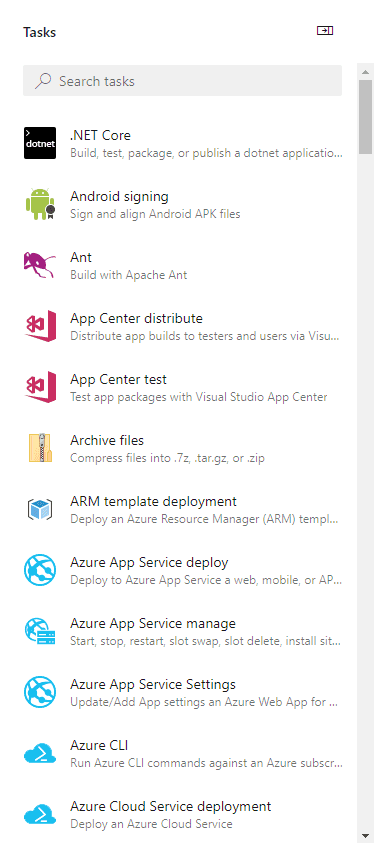Click 'Compress files into .7z' description
Viewport: 374px width, 843px height.
point(167,459)
